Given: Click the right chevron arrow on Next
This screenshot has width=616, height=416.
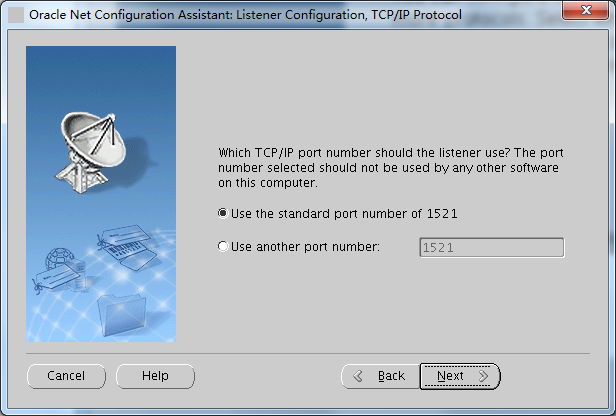Looking at the screenshot, I should [x=484, y=376].
